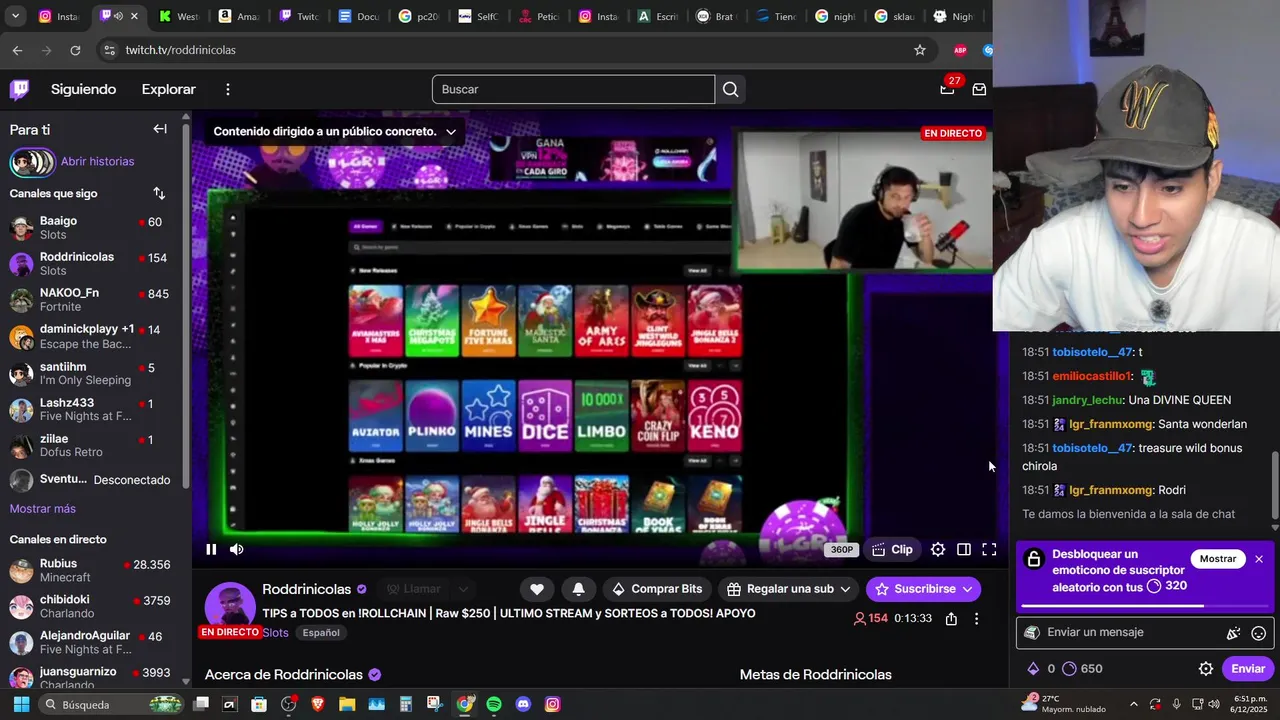Screen dimensions: 1280x720
Task: Click the Roddrinicolas channel avatar
Action: tap(230, 606)
